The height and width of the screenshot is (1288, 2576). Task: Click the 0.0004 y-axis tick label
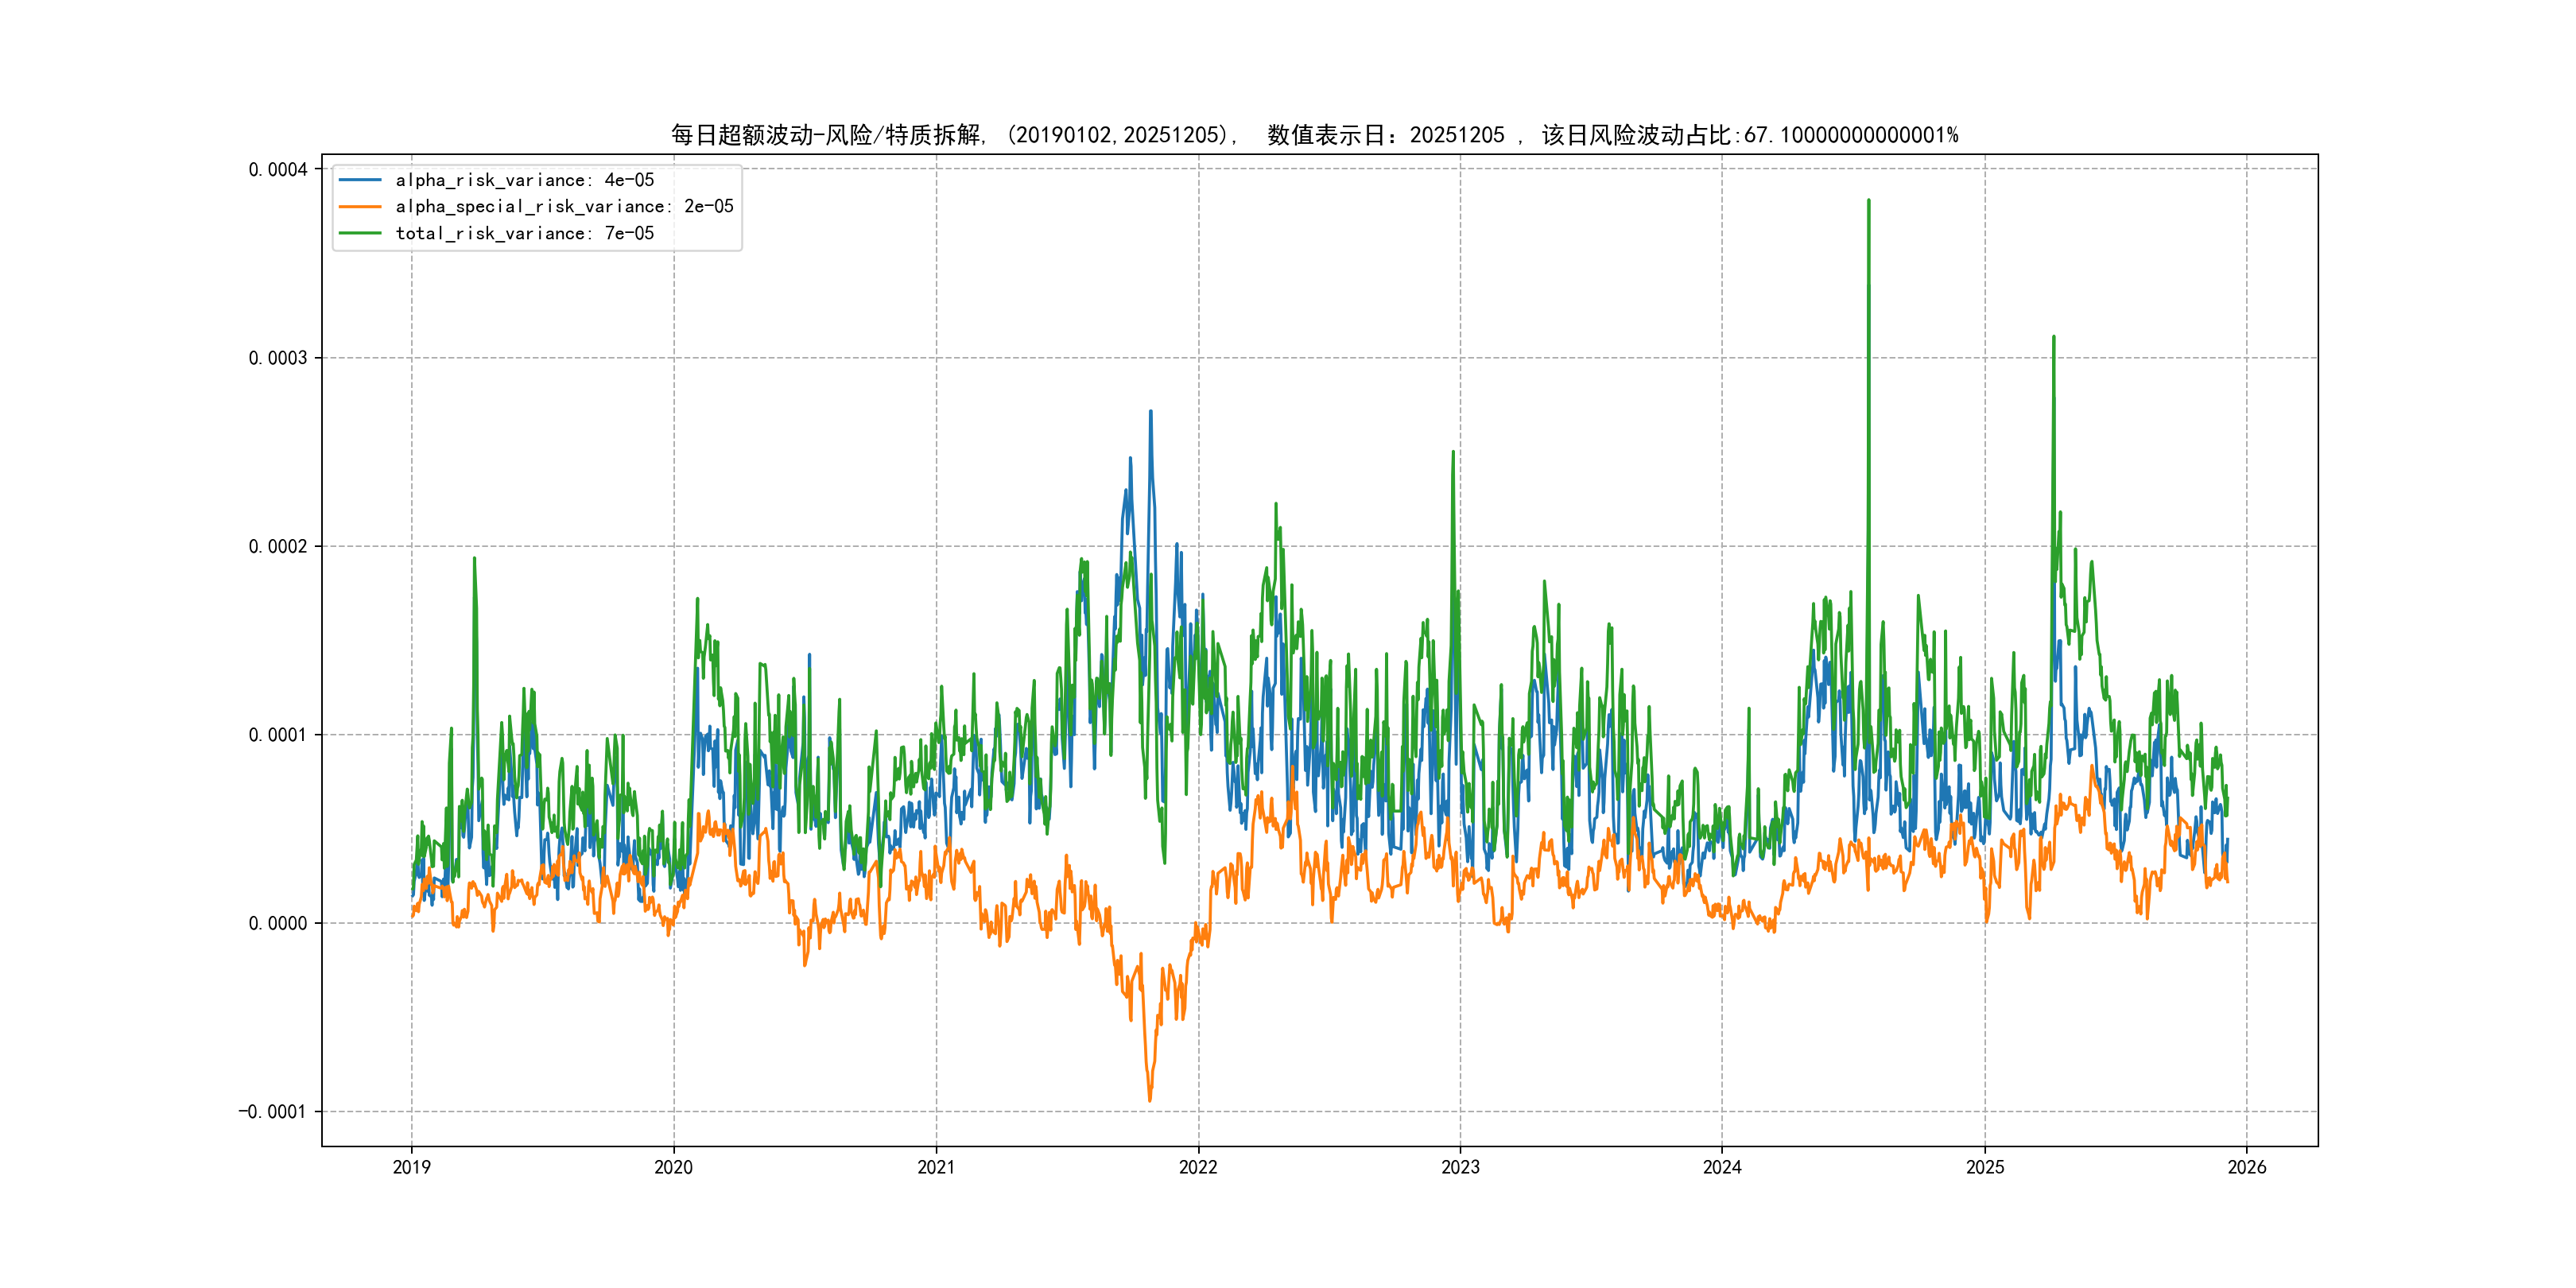[278, 169]
